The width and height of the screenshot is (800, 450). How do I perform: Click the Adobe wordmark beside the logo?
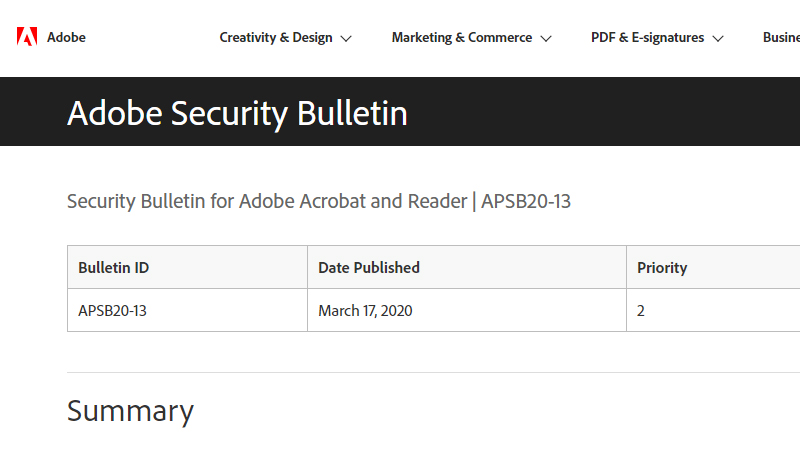click(x=67, y=37)
